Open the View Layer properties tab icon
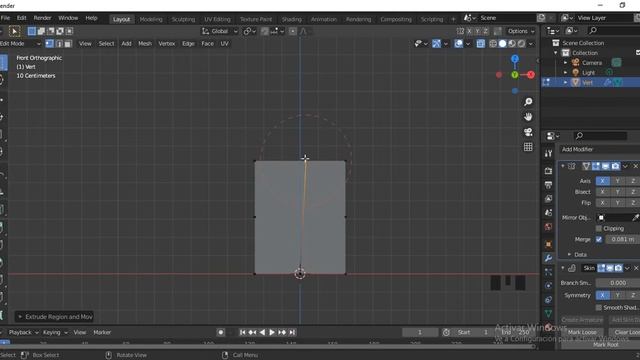The width and height of the screenshot is (640, 360). click(548, 199)
